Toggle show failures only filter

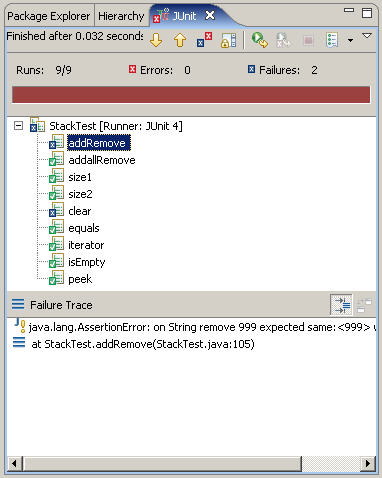204,40
